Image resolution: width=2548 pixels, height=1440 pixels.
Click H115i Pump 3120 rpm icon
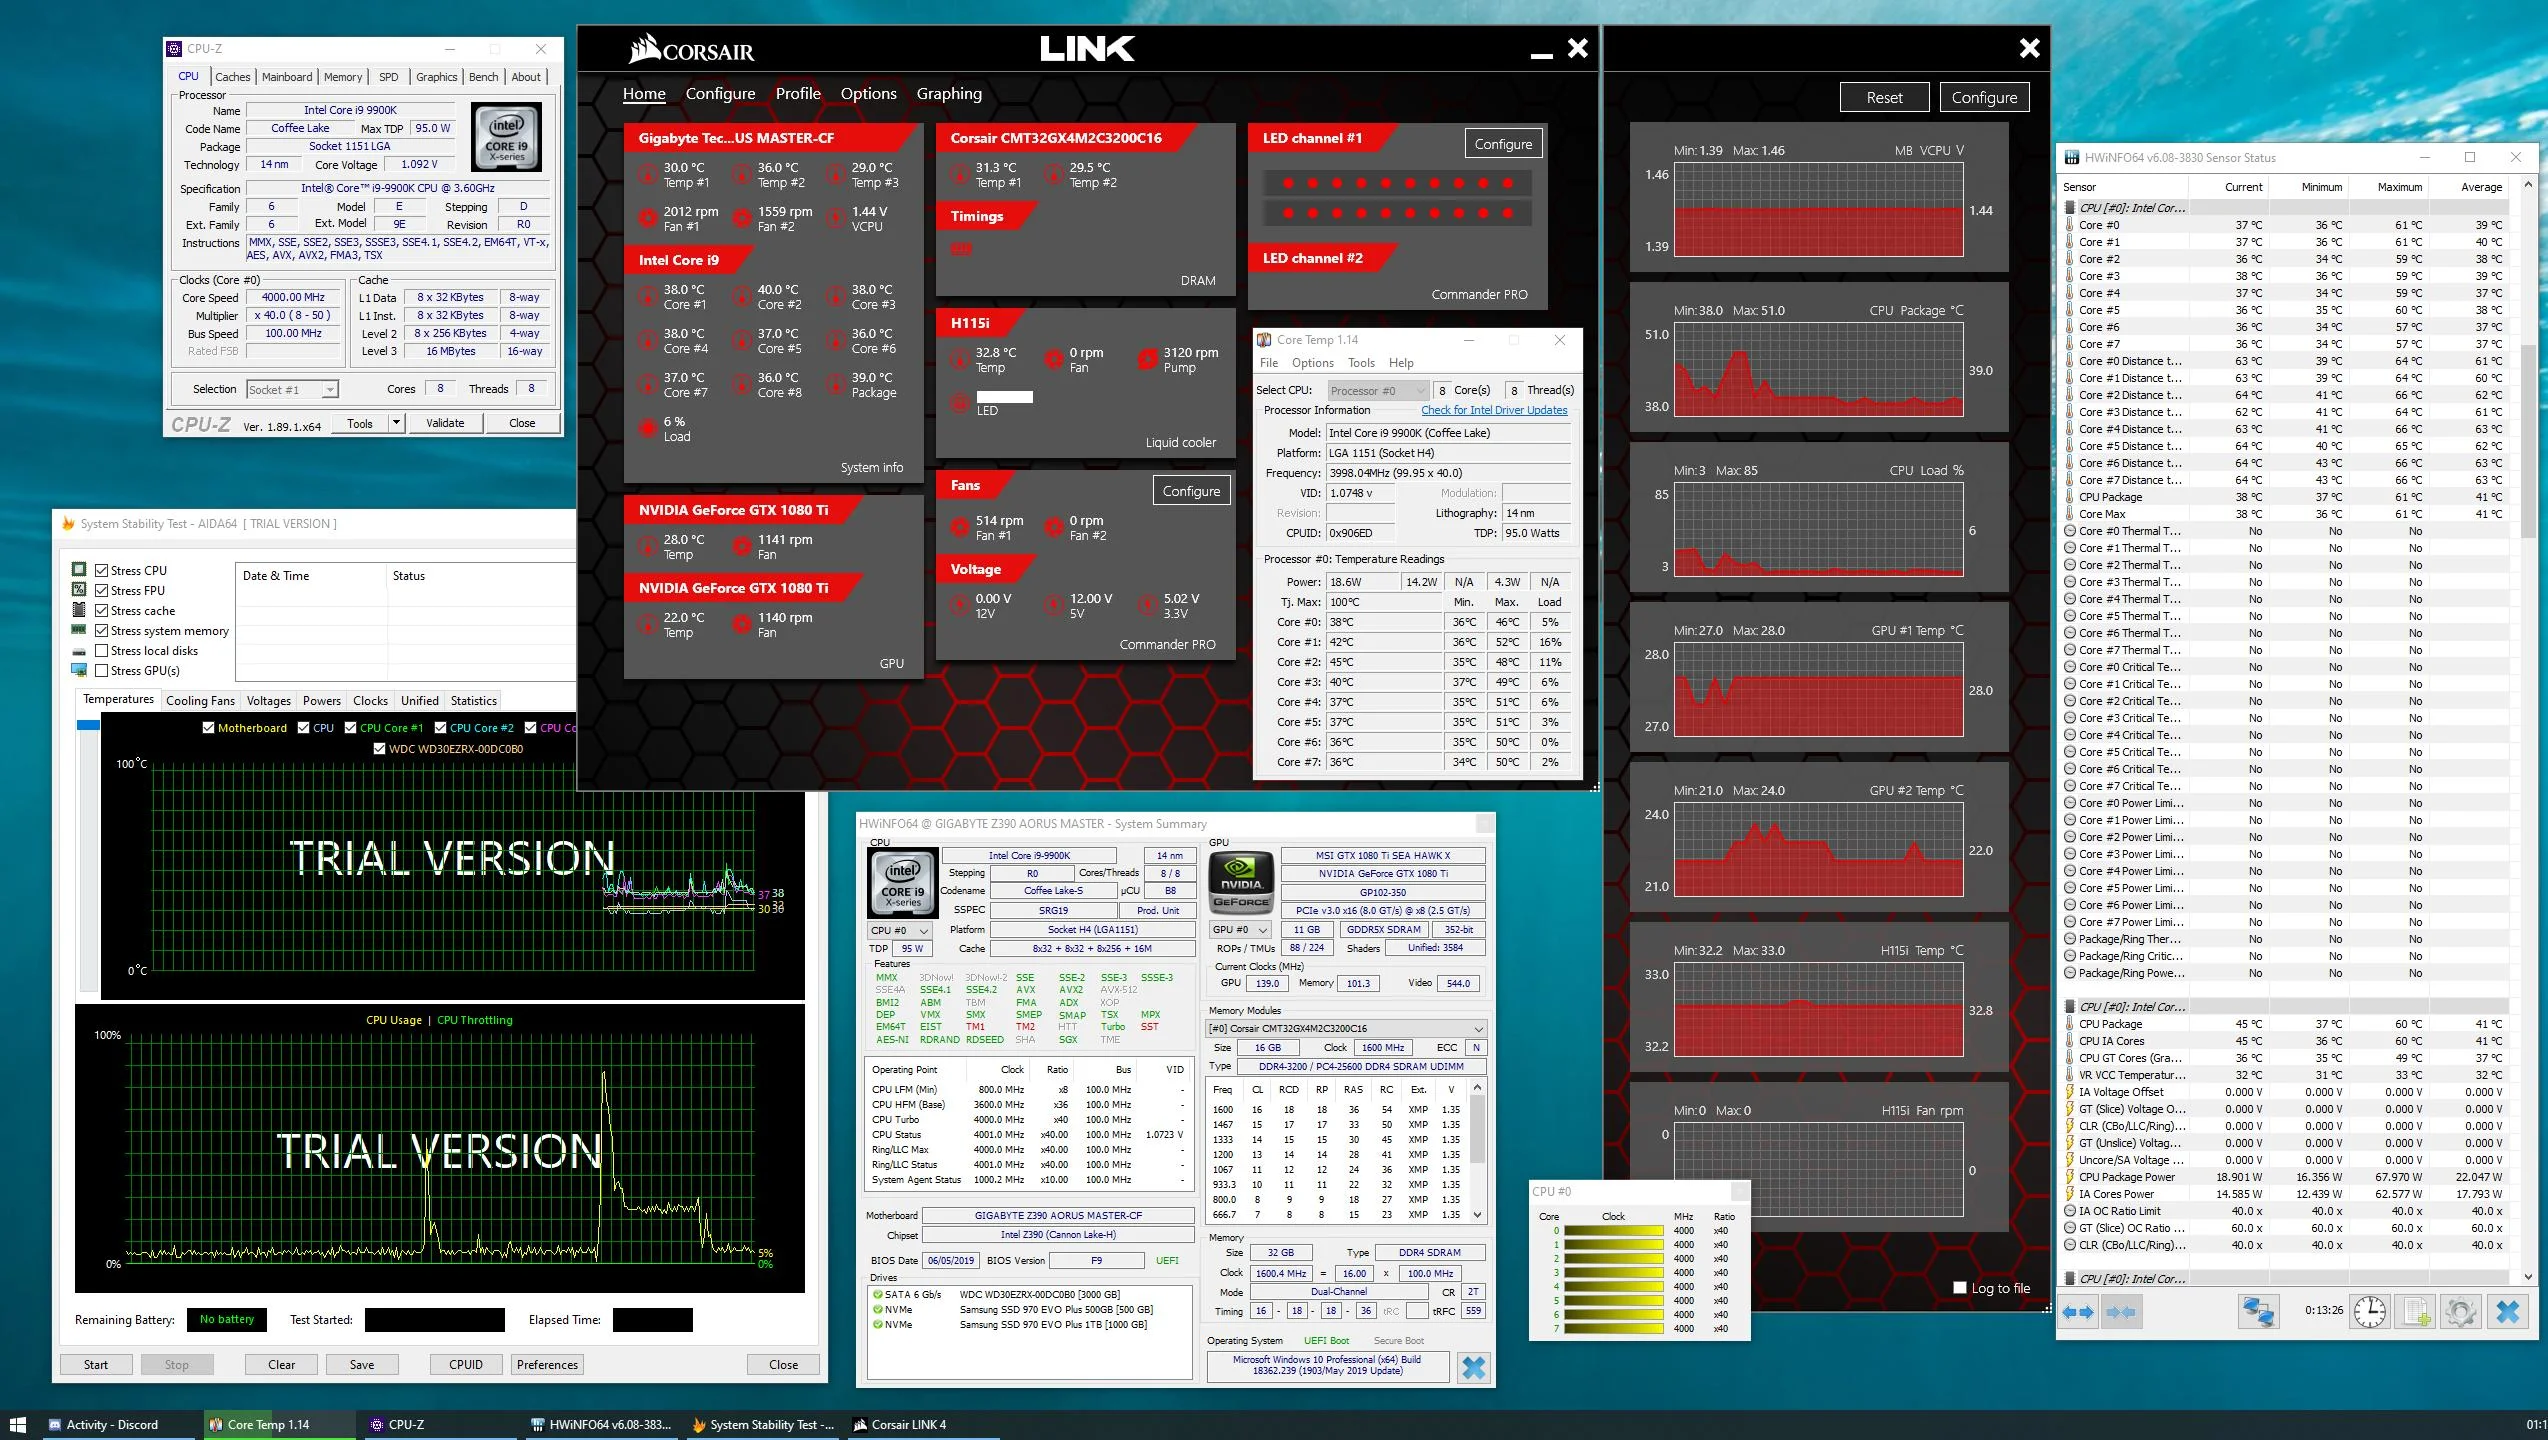coord(1148,360)
